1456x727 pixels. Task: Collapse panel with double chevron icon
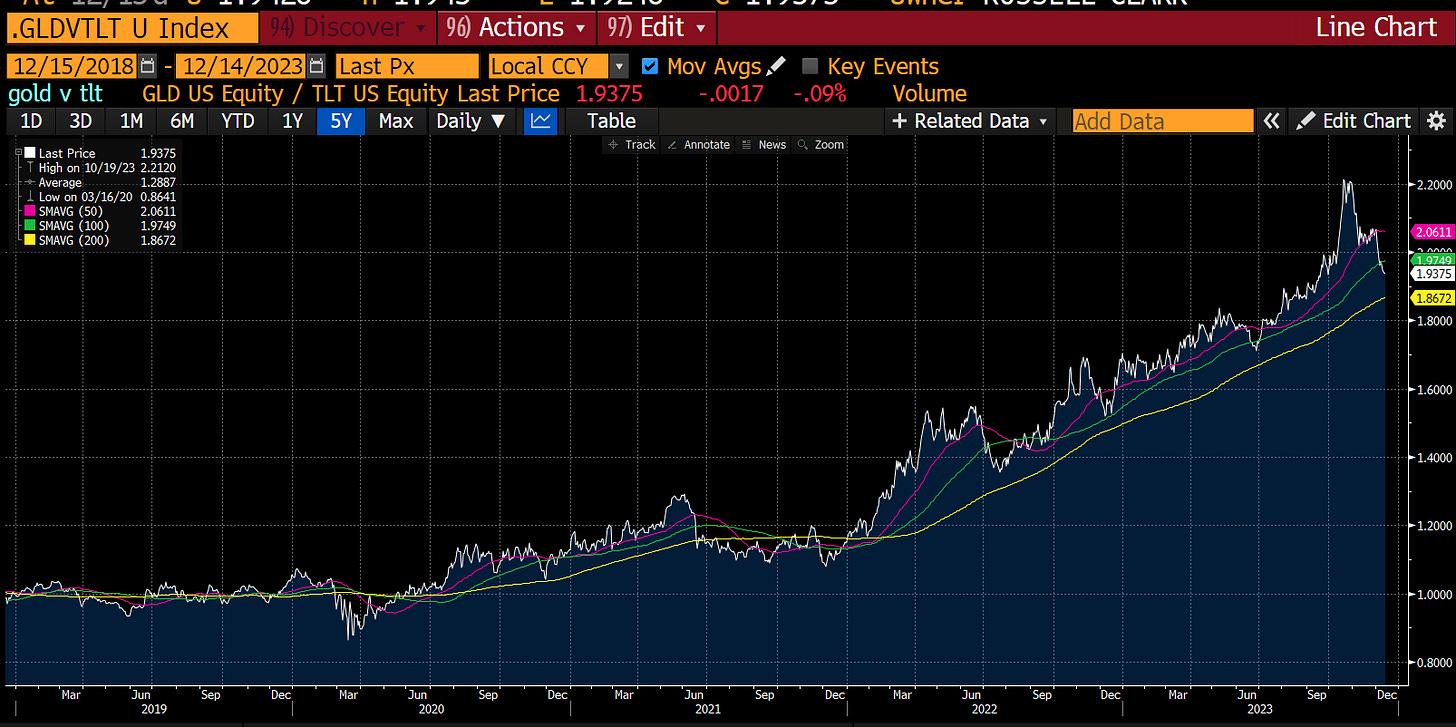coord(1271,121)
